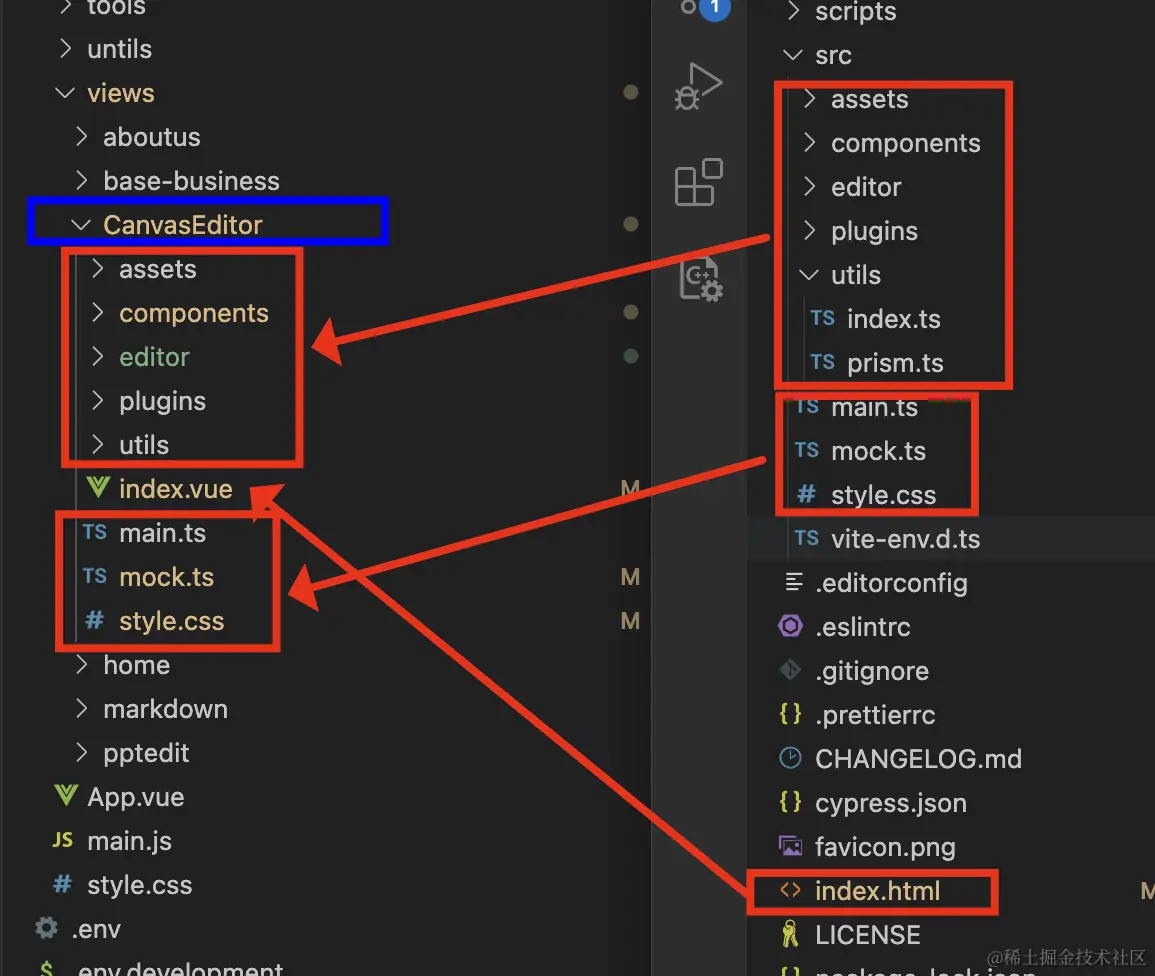Click the clock icon next to CHANGELOG.md
The width and height of the screenshot is (1155, 976).
point(790,758)
